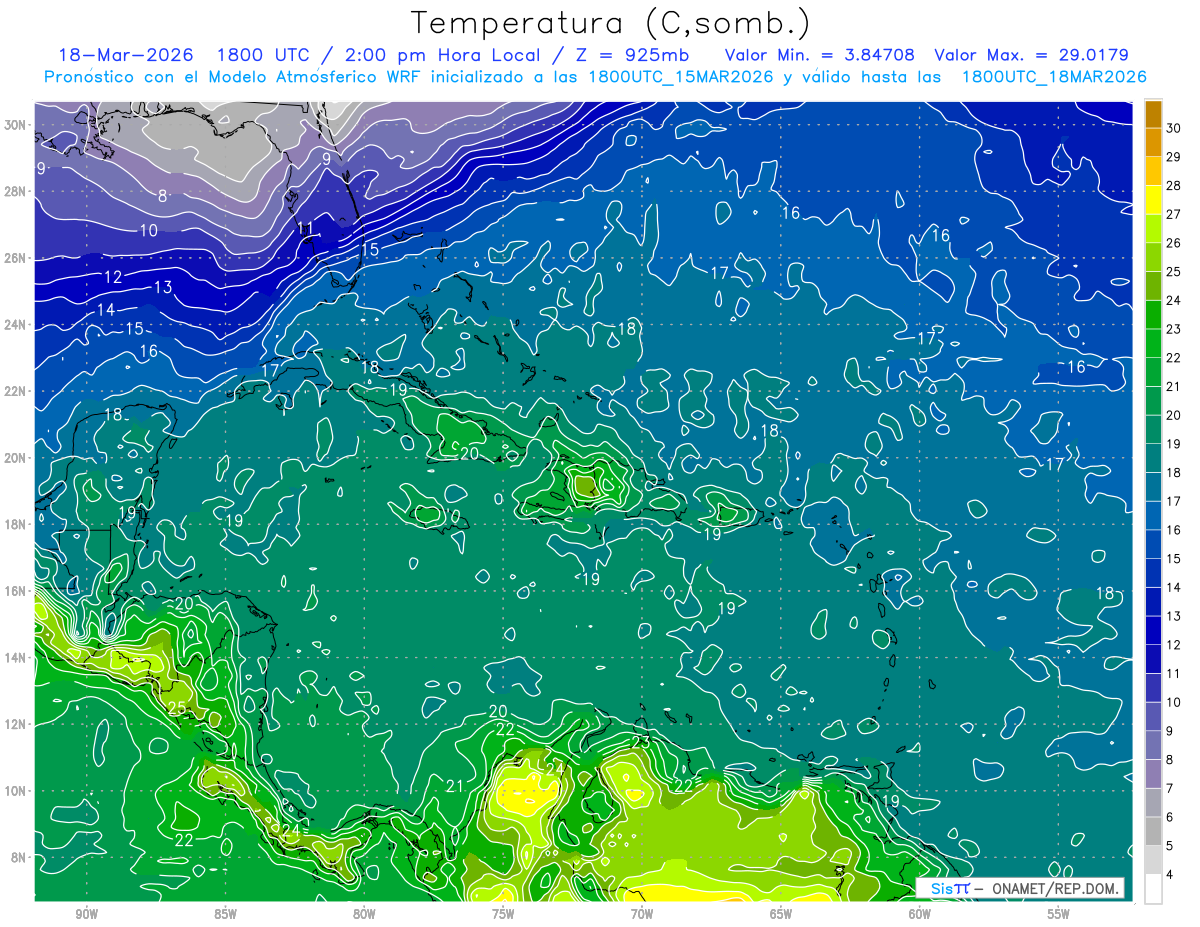Click contour label "14" in the Gulf
This screenshot has width=1200, height=927.
(x=106, y=310)
